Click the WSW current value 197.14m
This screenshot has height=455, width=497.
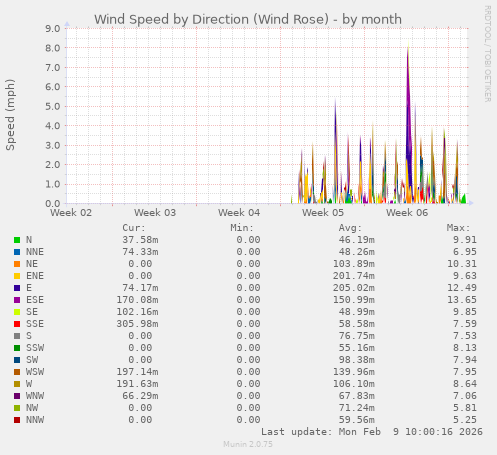click(137, 372)
